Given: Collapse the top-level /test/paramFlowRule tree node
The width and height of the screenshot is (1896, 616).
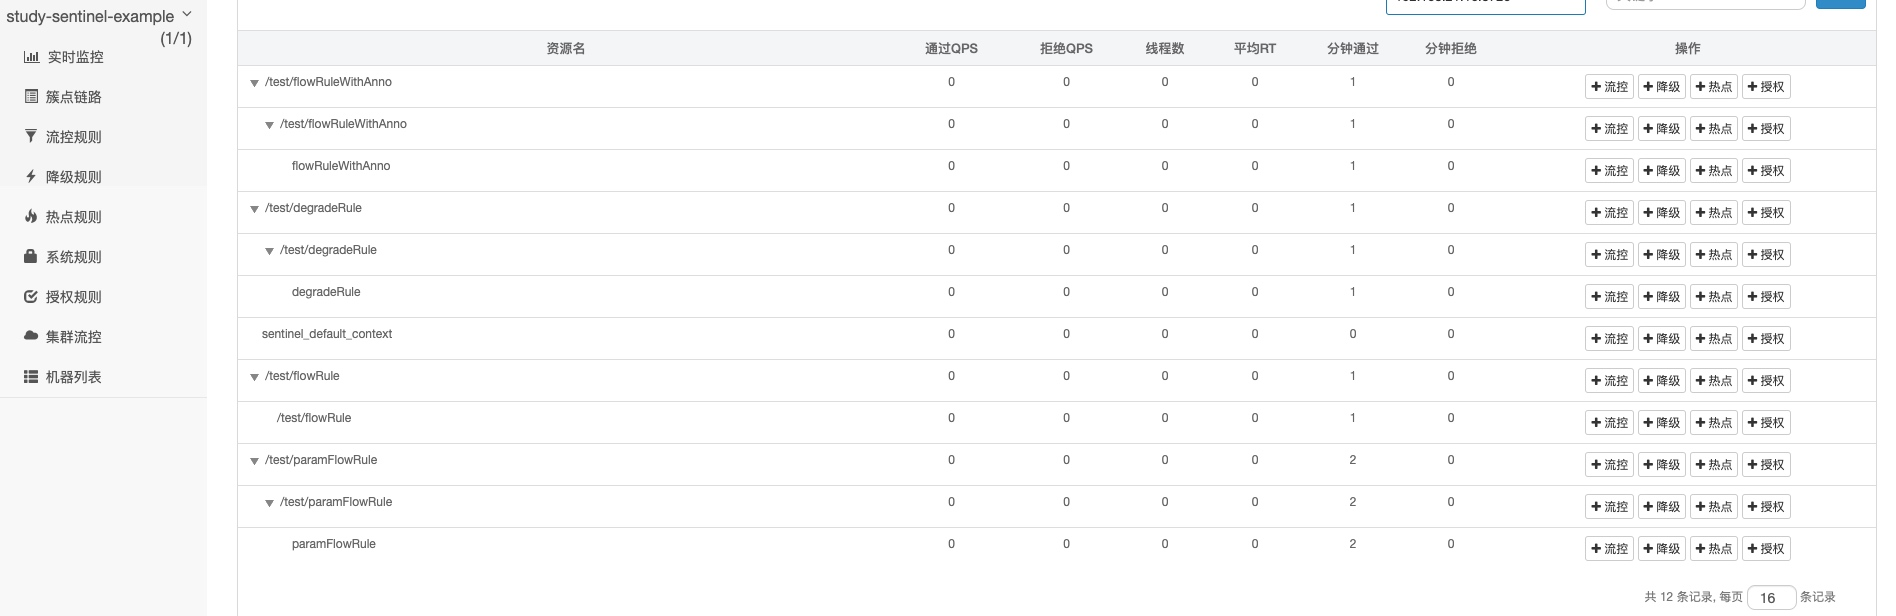Looking at the screenshot, I should click(254, 461).
